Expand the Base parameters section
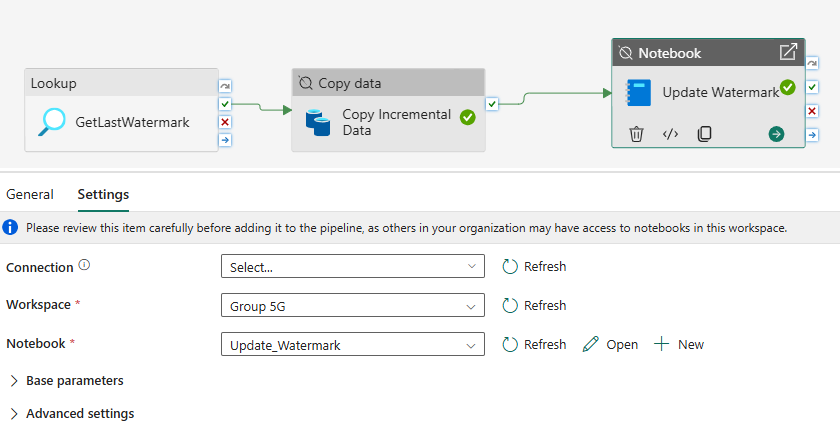840x435 pixels. coord(67,381)
